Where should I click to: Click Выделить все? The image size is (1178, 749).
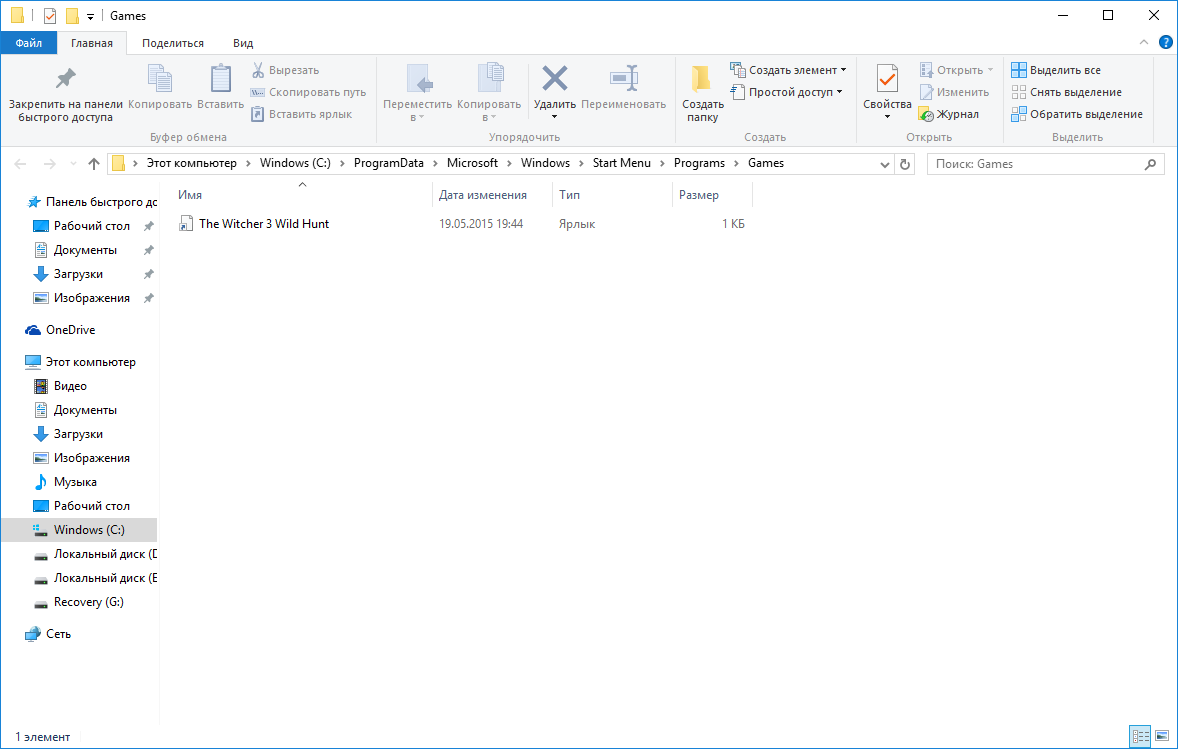pyautogui.click(x=1056, y=70)
